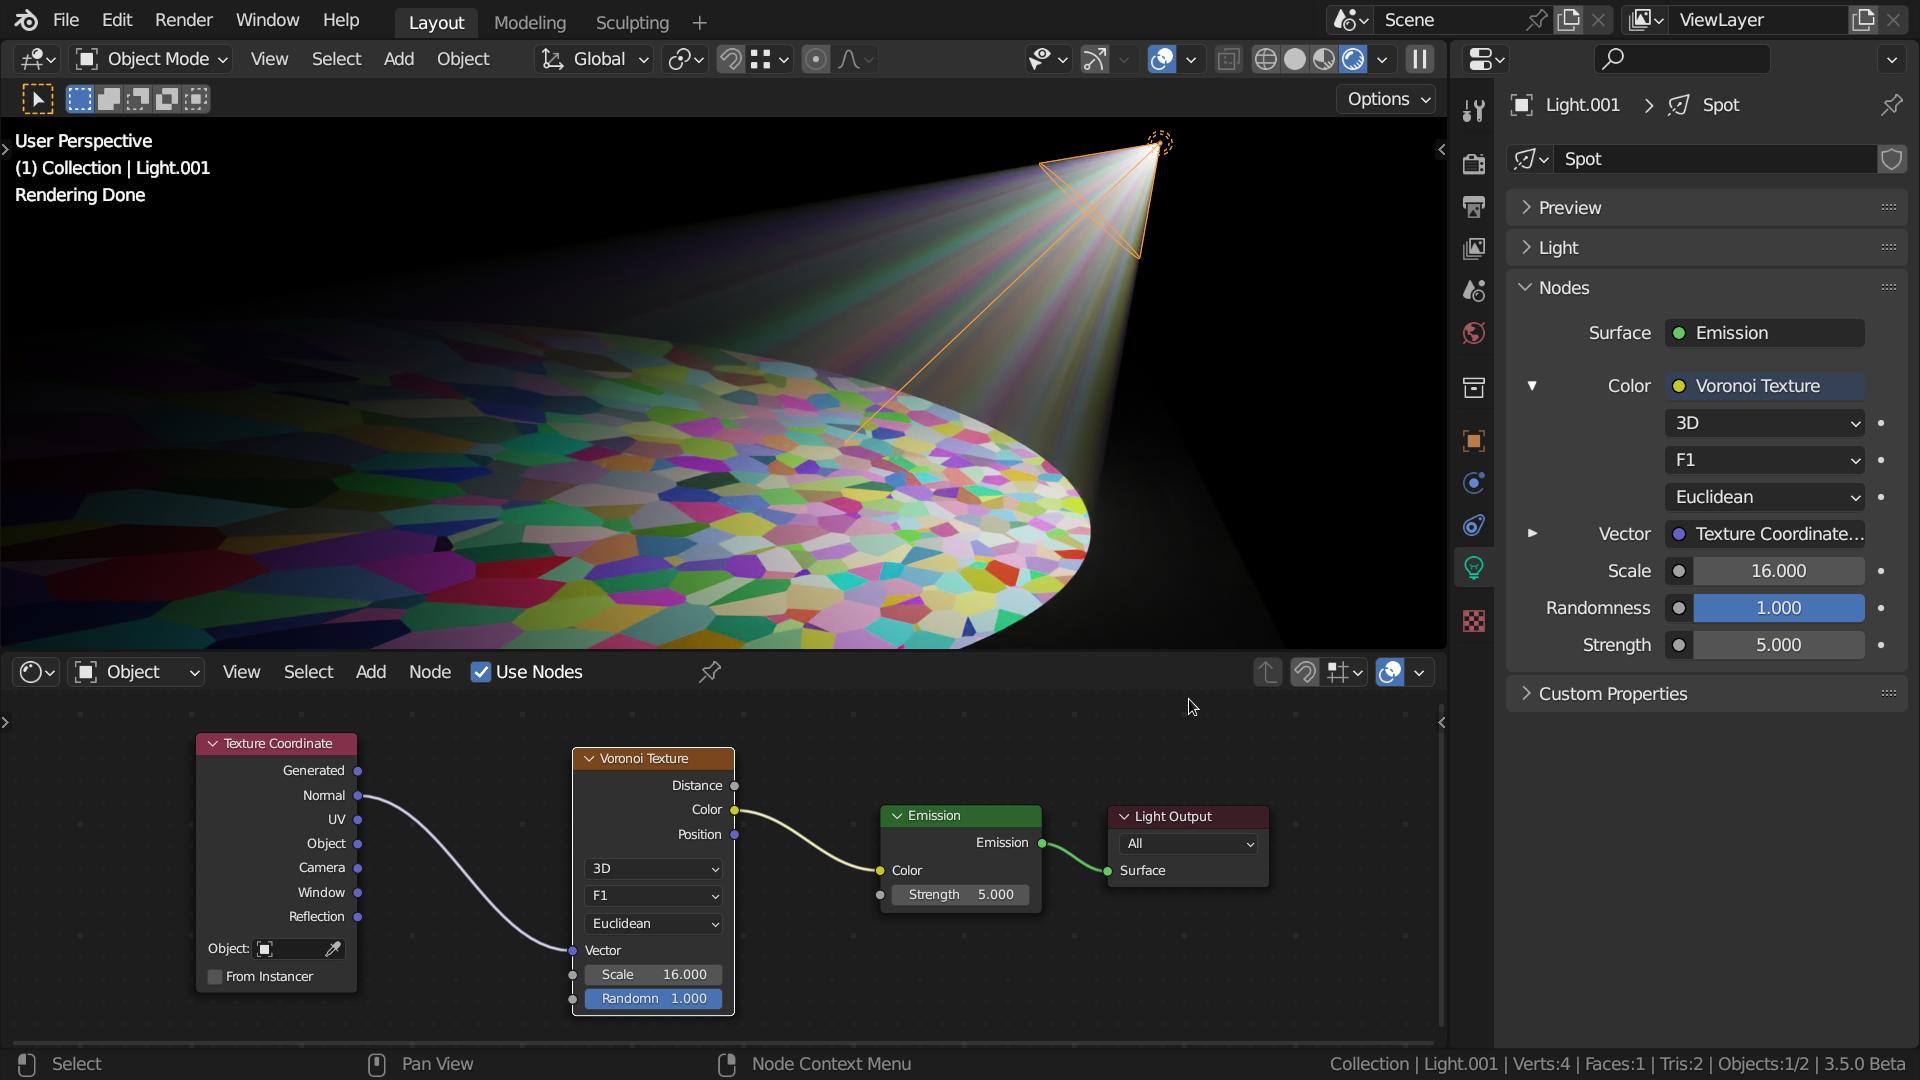
Task: Select the Tweak tool in viewport header
Action: (37, 99)
